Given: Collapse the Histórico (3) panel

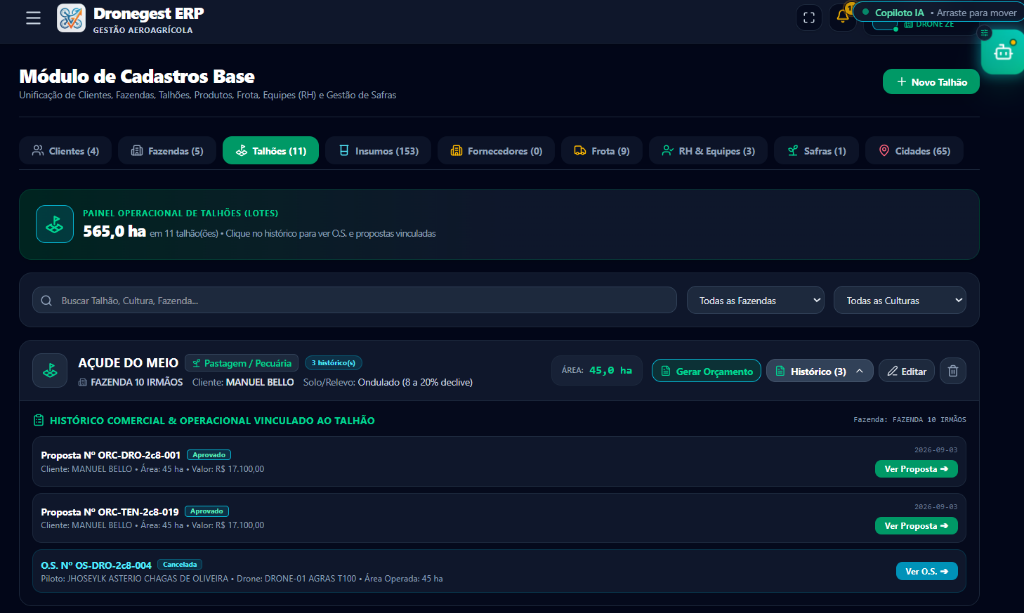Looking at the screenshot, I should point(820,371).
